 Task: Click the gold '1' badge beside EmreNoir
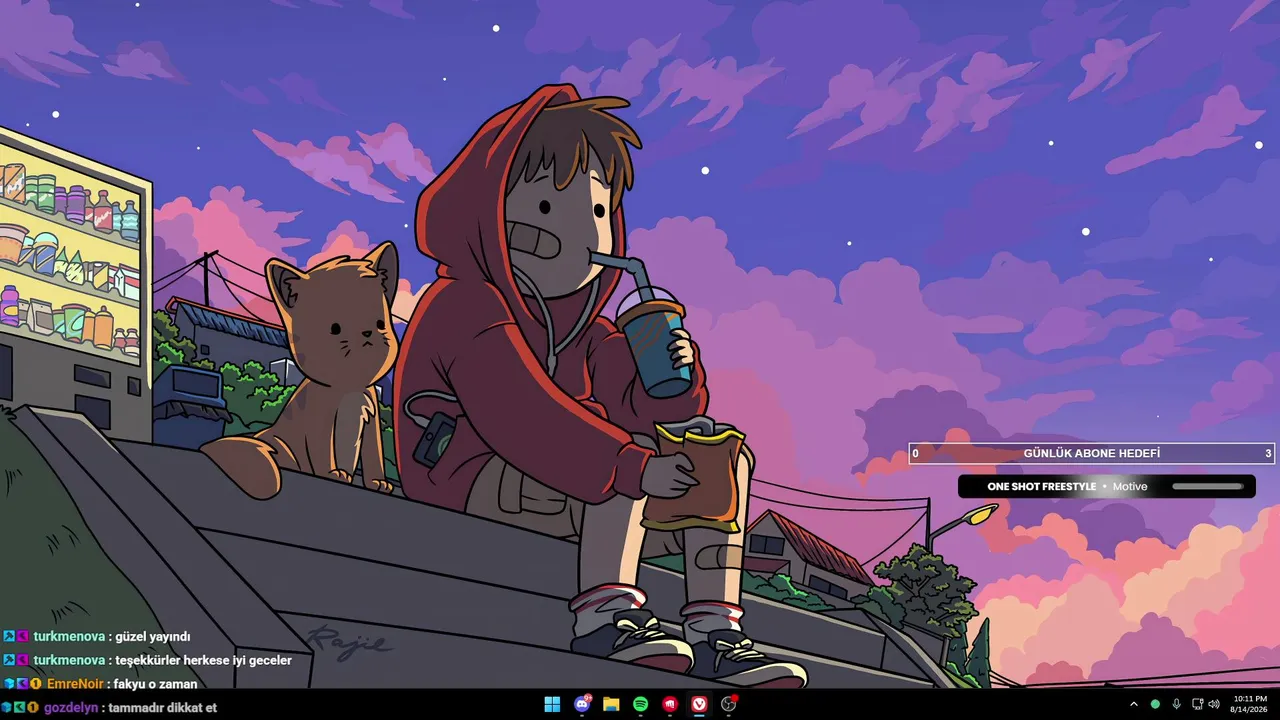click(35, 684)
